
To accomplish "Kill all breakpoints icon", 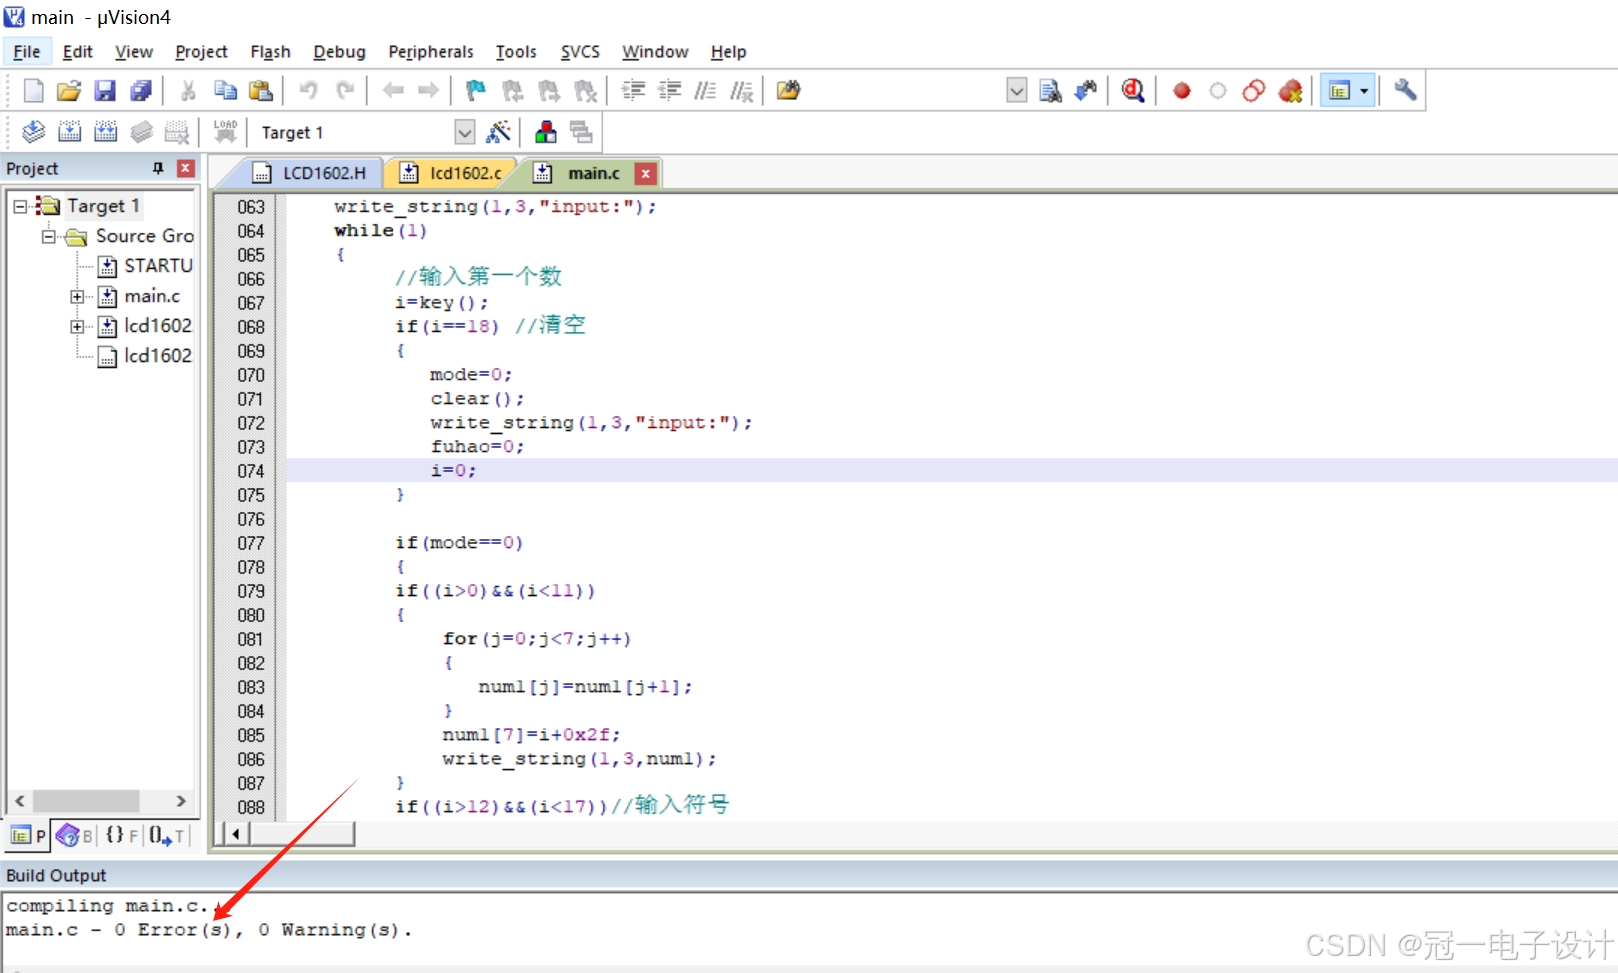I will (1290, 91).
